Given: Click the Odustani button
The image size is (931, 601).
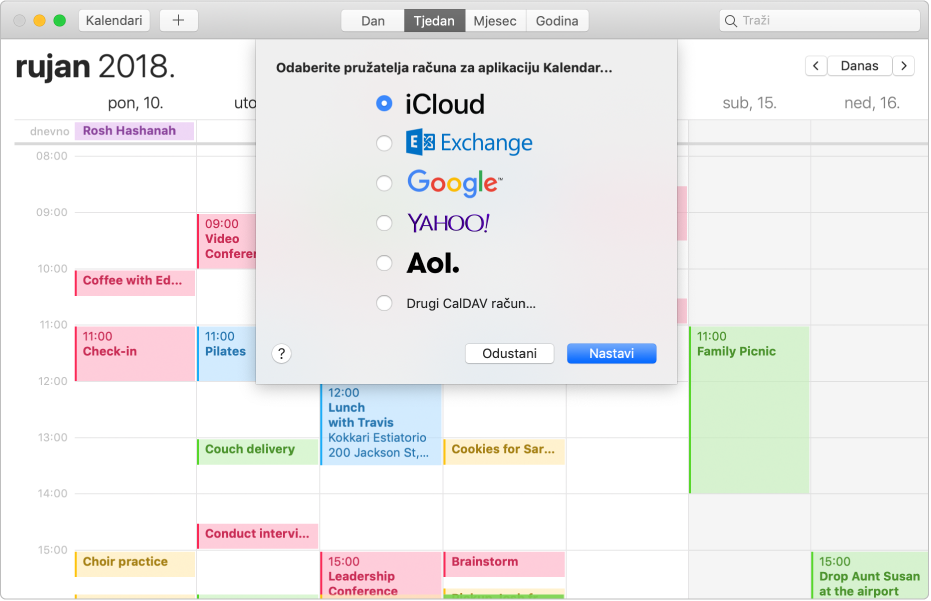Looking at the screenshot, I should (x=509, y=353).
